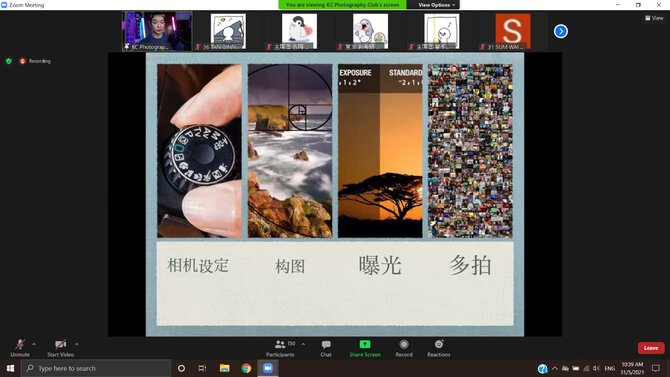Open the clock and date flyout

click(632, 368)
